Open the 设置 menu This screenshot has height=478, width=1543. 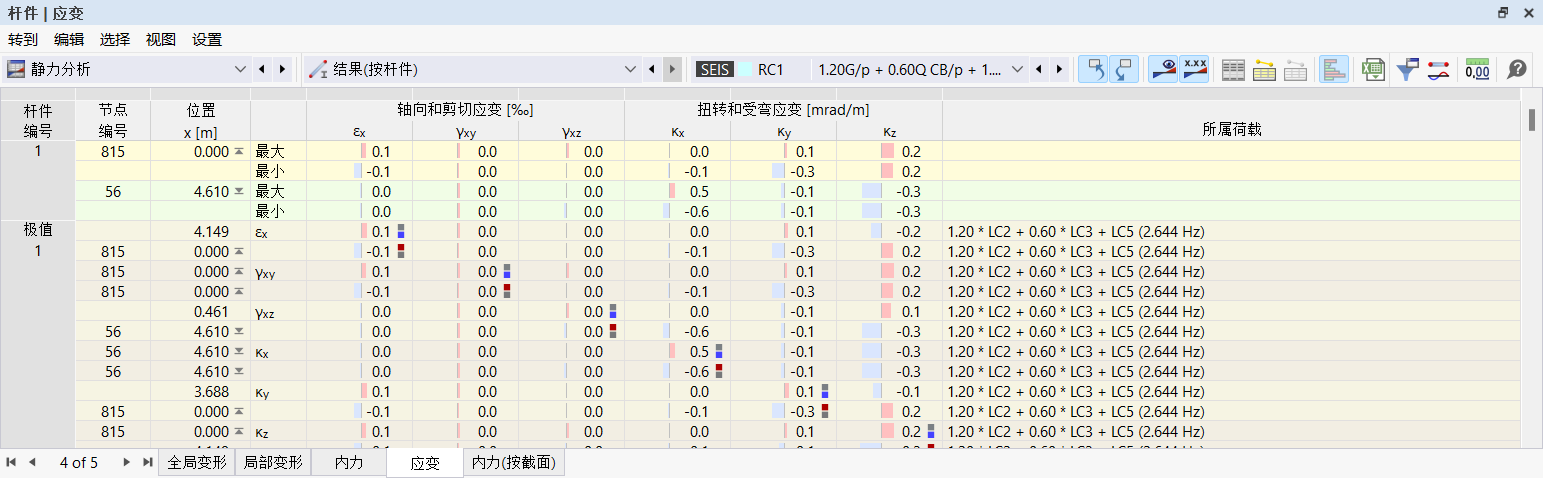point(207,40)
